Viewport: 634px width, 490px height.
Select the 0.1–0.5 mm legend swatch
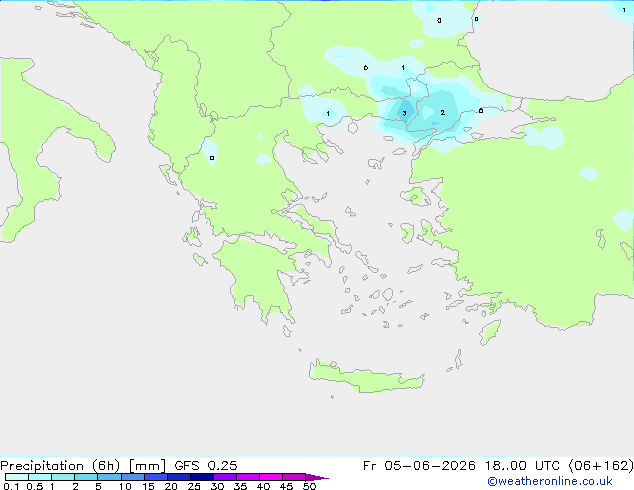pyautogui.click(x=17, y=477)
